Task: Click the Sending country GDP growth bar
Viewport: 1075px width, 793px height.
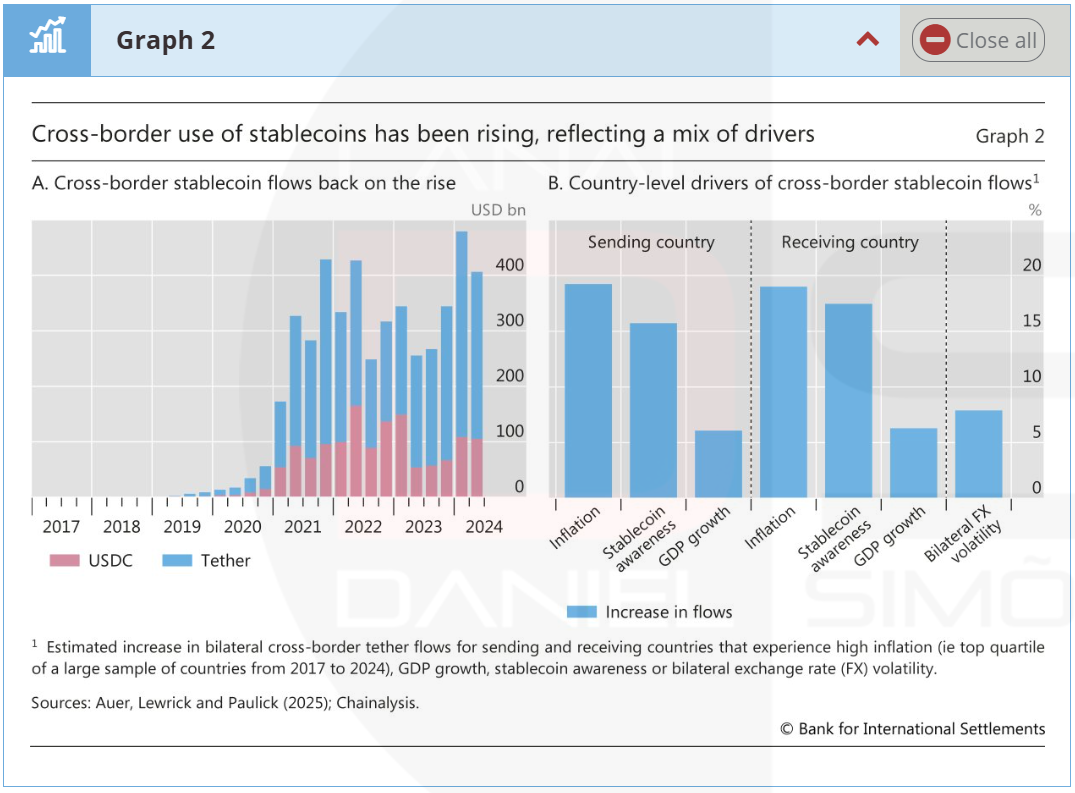Action: [x=718, y=464]
